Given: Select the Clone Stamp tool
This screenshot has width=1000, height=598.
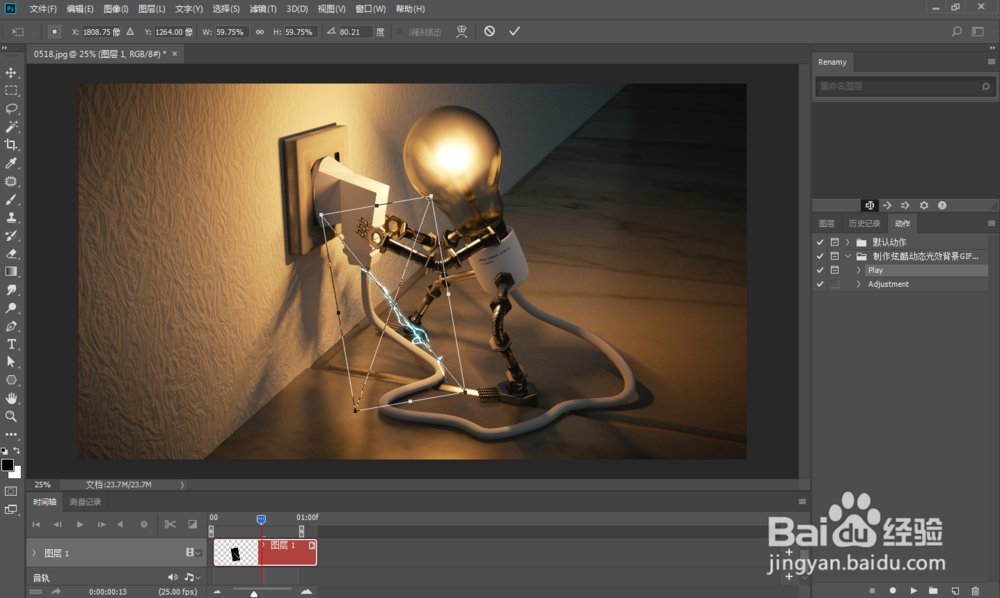Looking at the screenshot, I should tap(11, 217).
